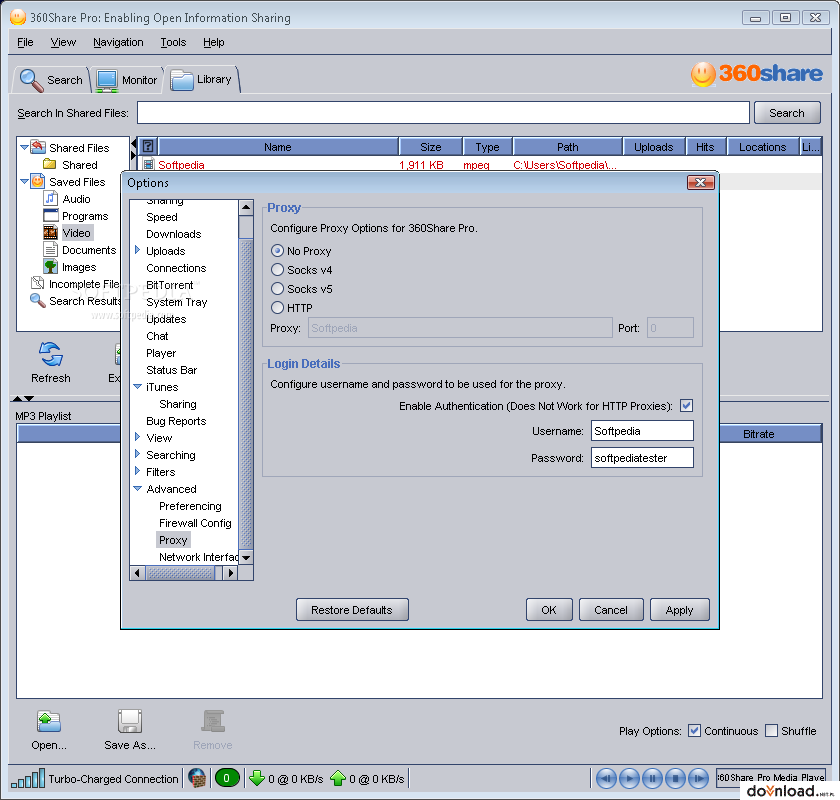Image resolution: width=840 pixels, height=800 pixels.
Task: Click the Open playlist icon
Action: tap(49, 721)
